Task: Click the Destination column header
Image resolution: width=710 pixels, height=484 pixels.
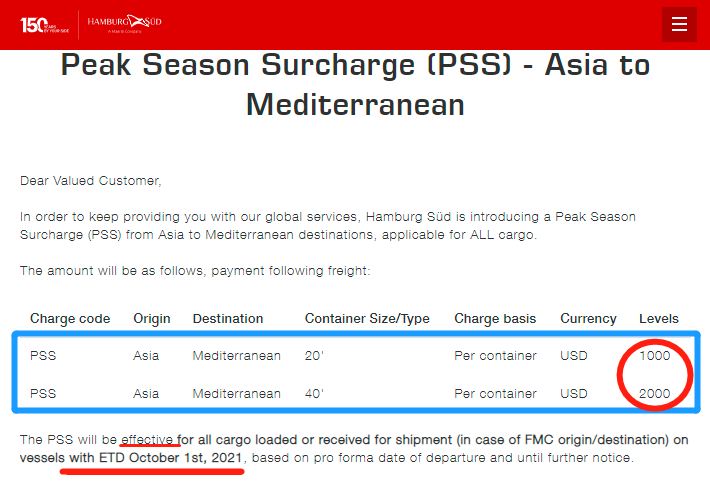Action: [228, 319]
